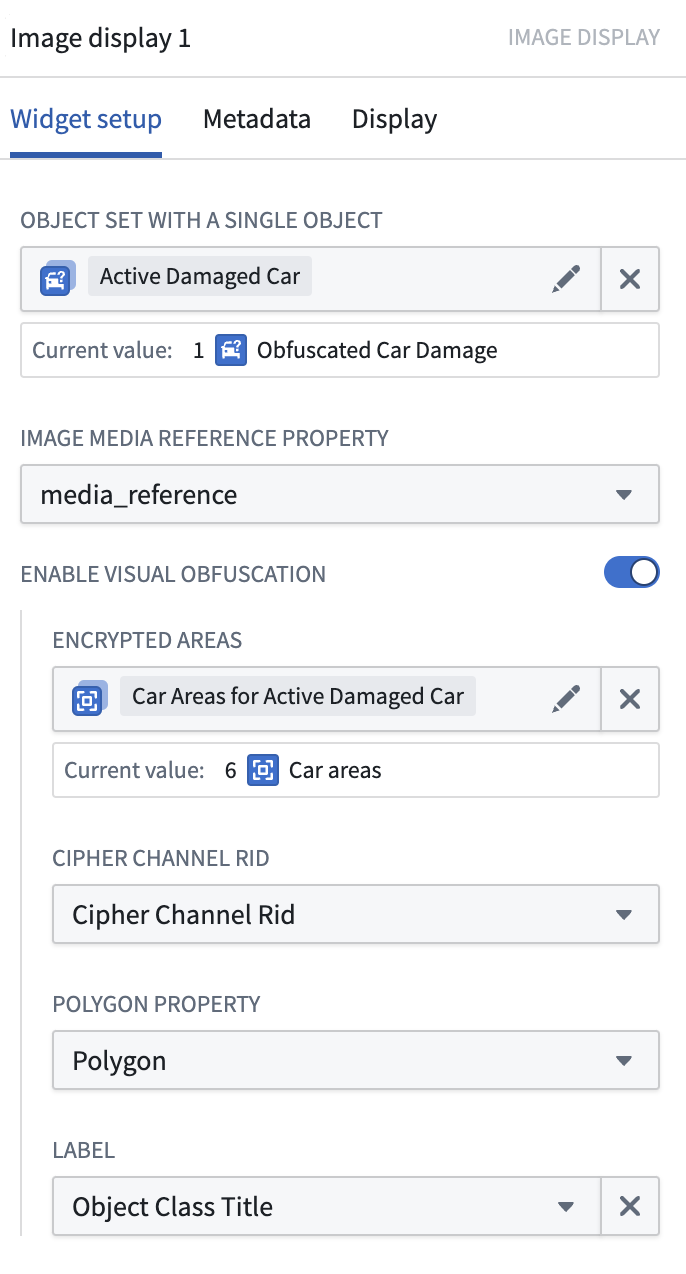Click the Active Damaged Car object type icon

(x=58, y=278)
